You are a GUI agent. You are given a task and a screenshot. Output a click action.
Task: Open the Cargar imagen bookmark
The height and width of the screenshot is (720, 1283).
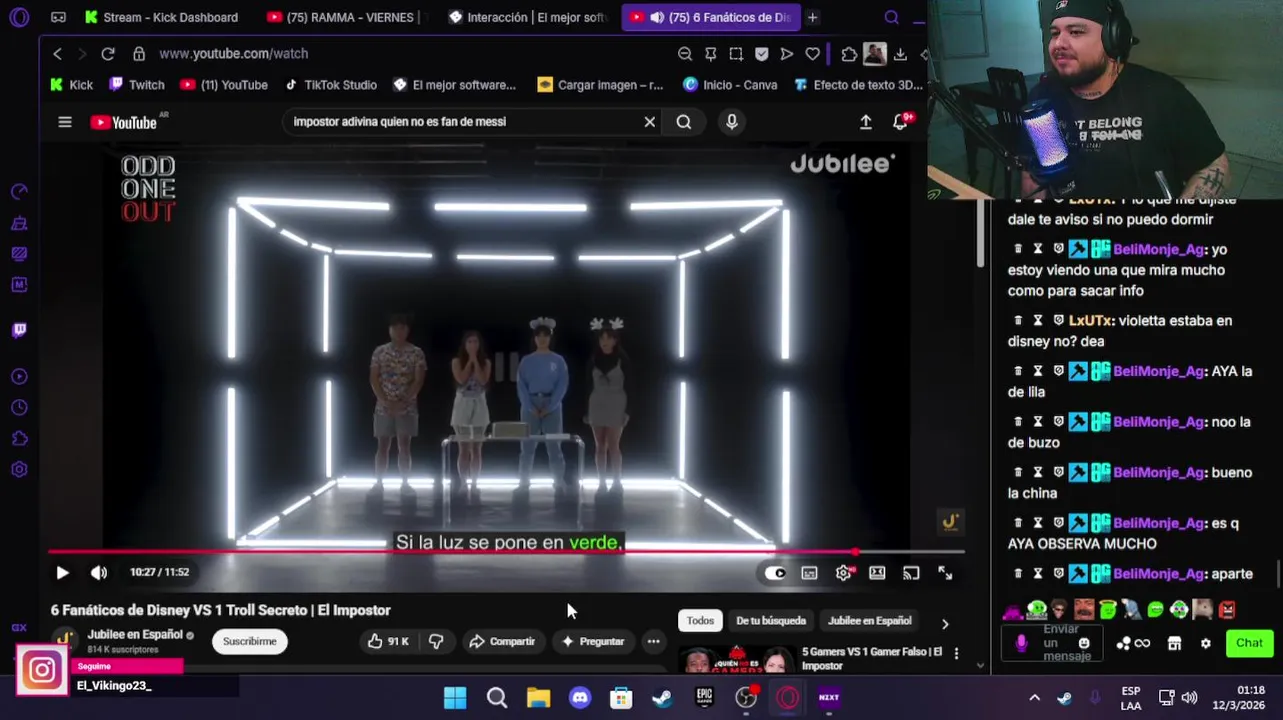600,85
